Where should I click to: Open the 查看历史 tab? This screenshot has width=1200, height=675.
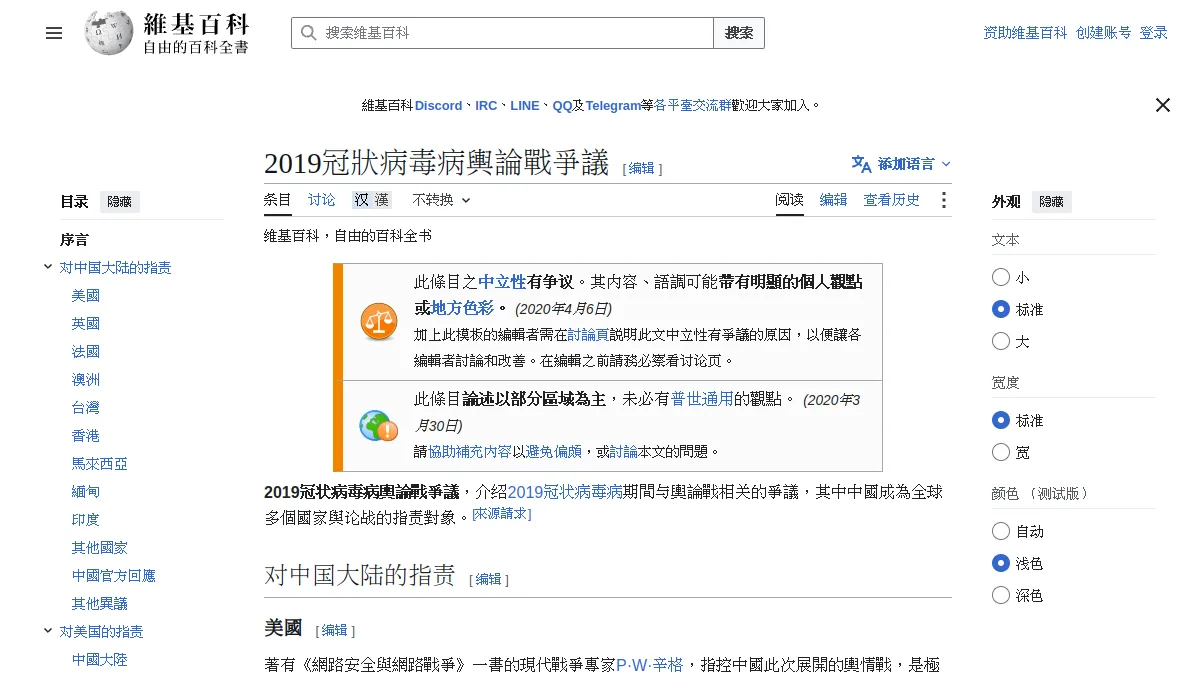click(891, 200)
